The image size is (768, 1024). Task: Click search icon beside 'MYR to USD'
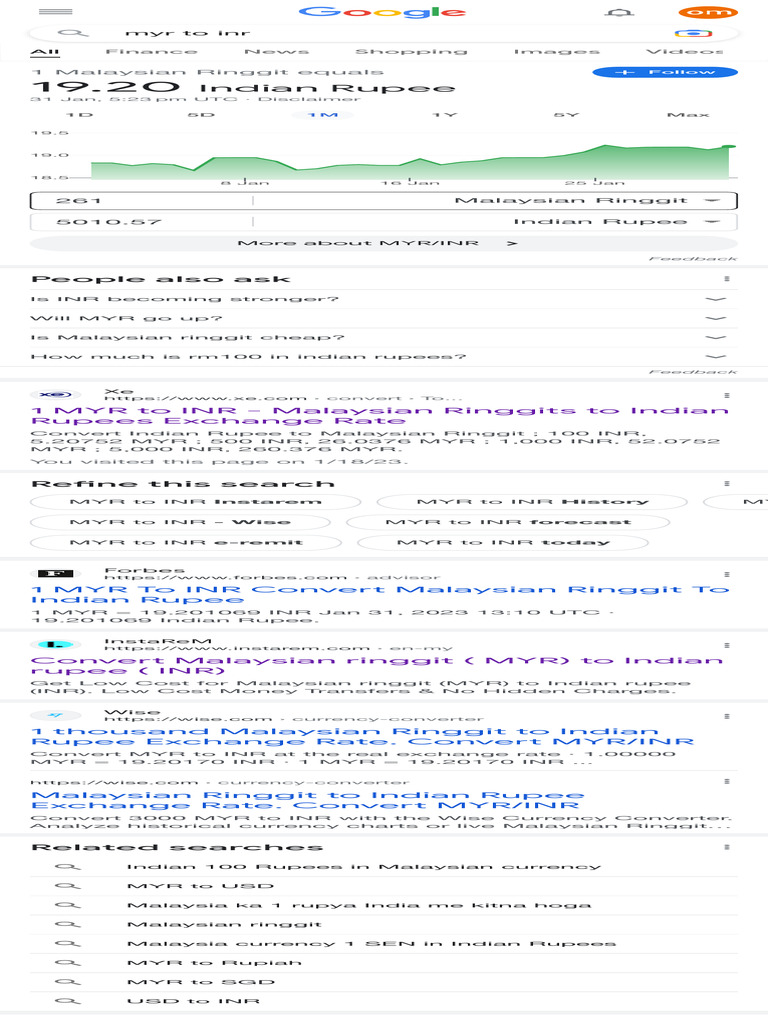67,886
